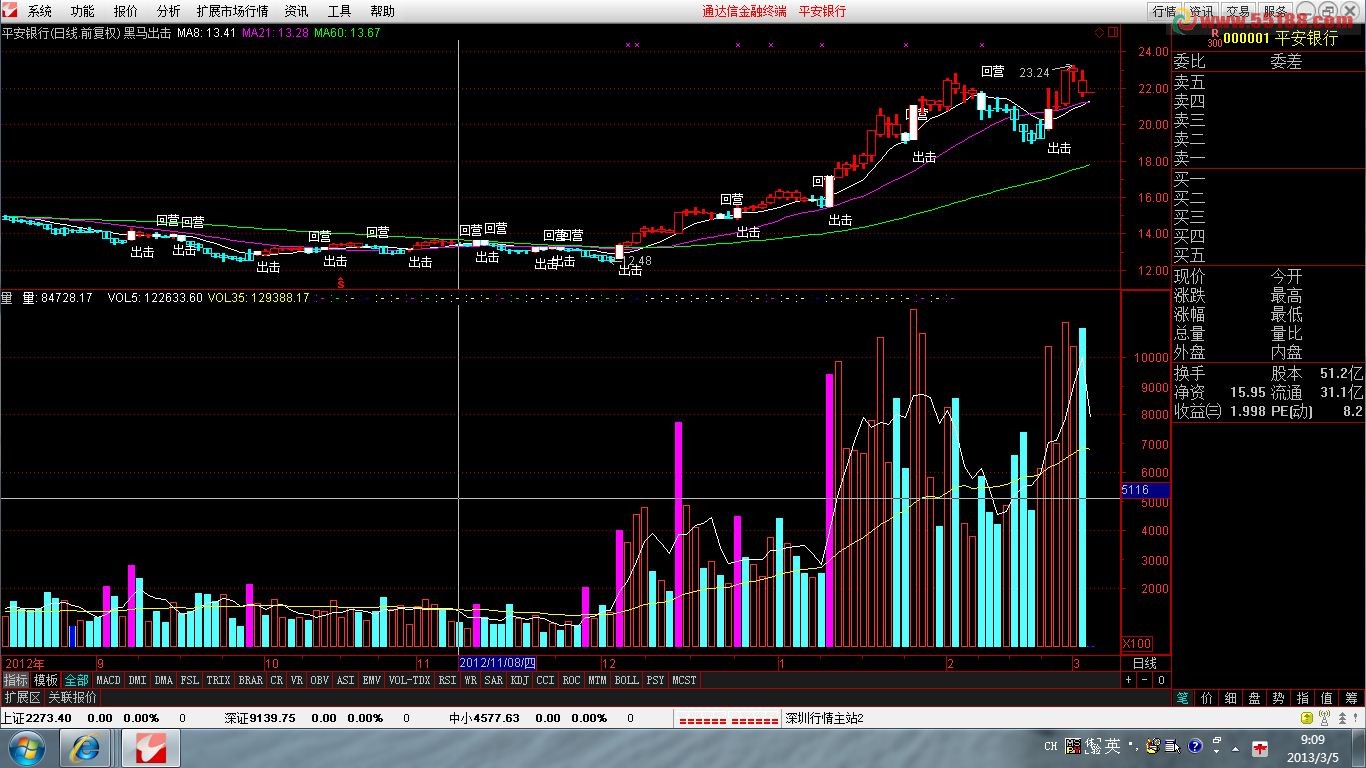Select the 指 tab in the quote panel

pos(1303,698)
